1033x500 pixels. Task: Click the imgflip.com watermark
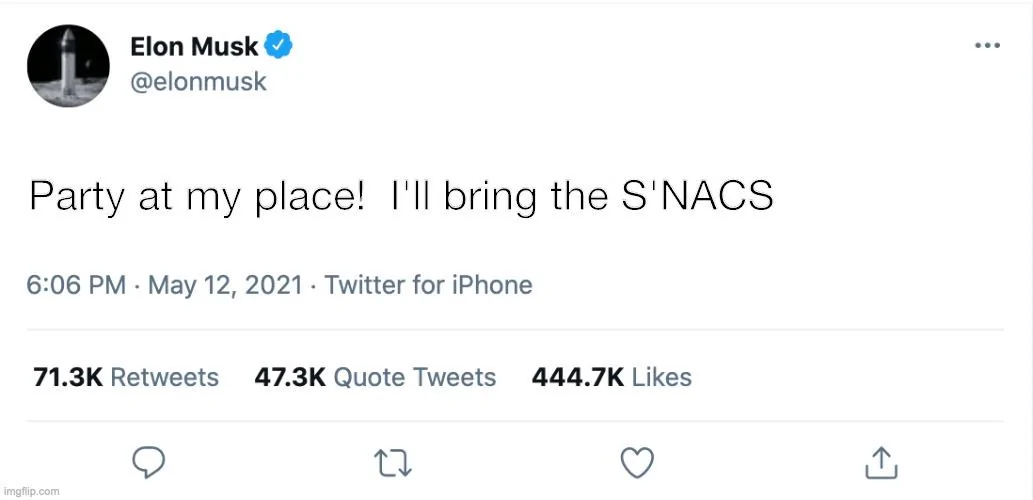[x=30, y=491]
